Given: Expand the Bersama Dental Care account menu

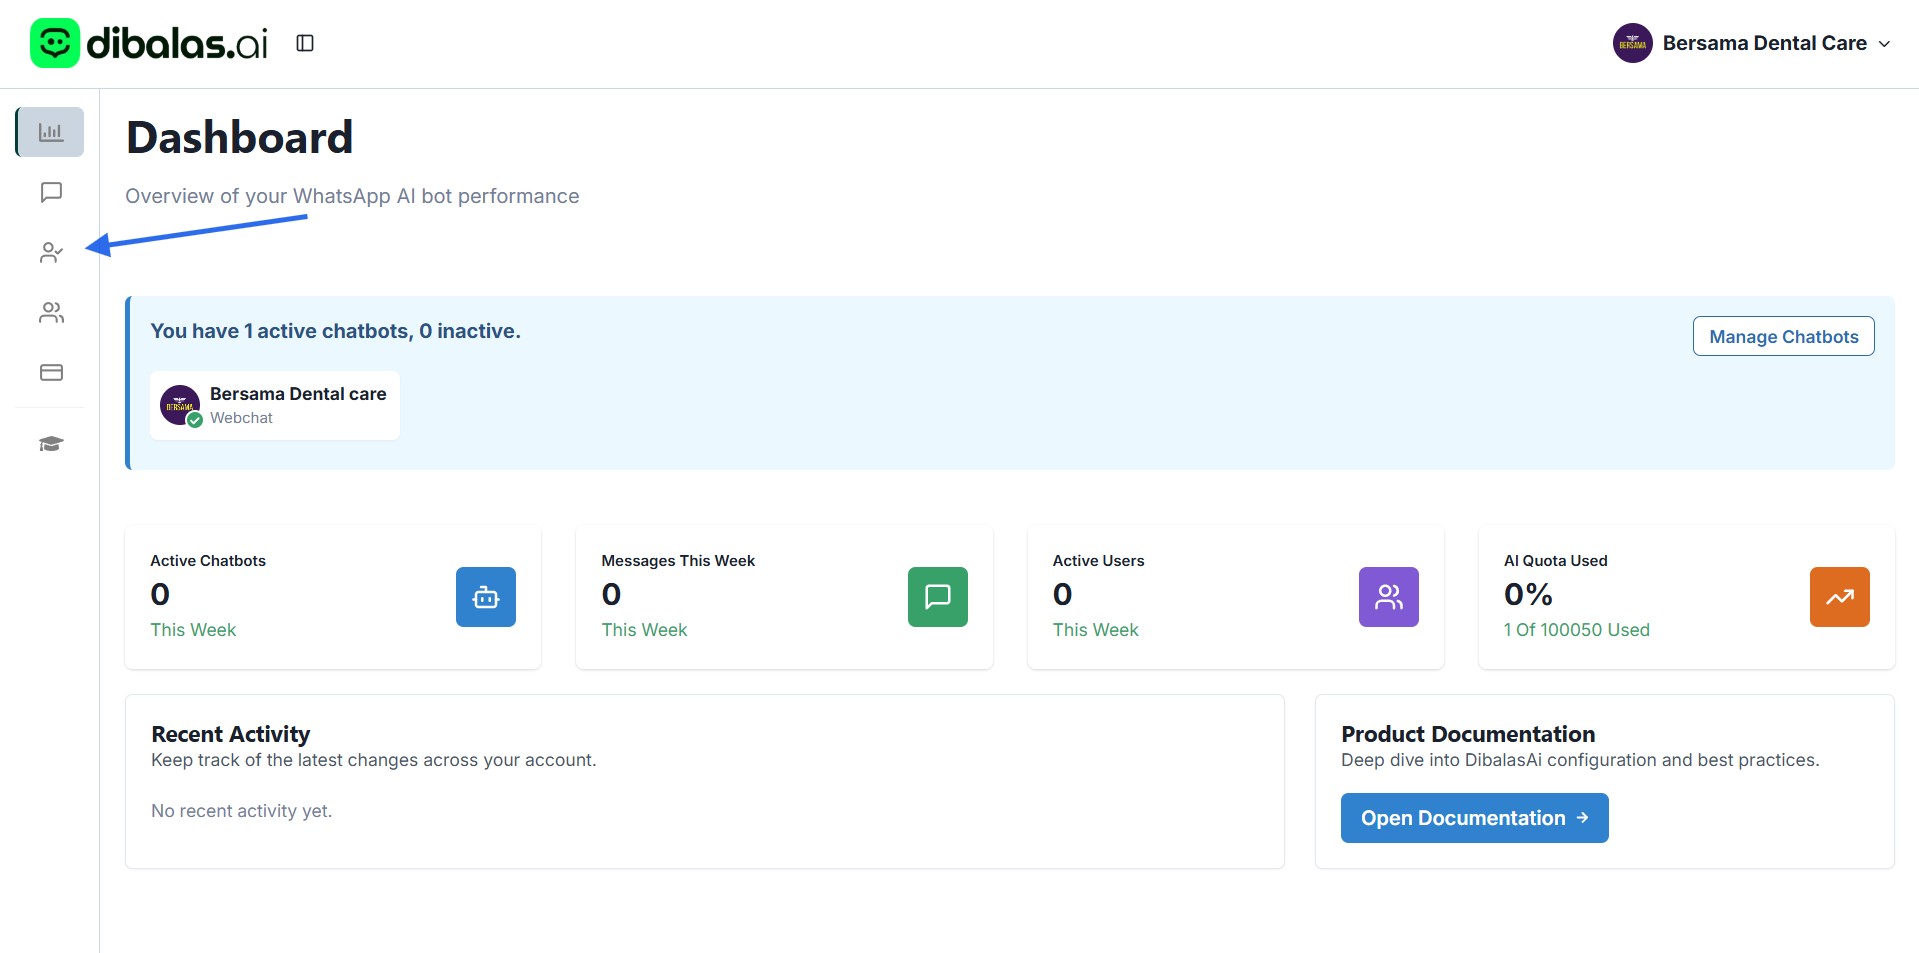Looking at the screenshot, I should point(1763,43).
